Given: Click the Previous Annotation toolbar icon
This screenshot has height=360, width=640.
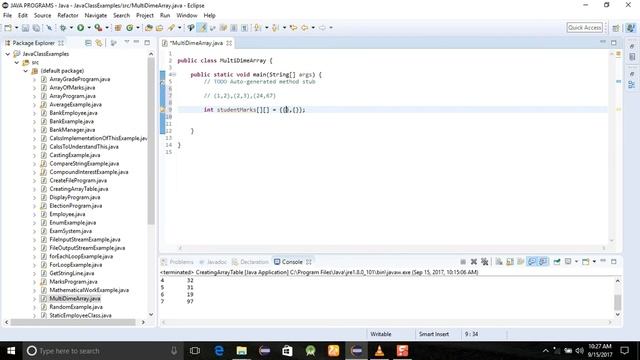Looking at the screenshot, I should (276, 28).
